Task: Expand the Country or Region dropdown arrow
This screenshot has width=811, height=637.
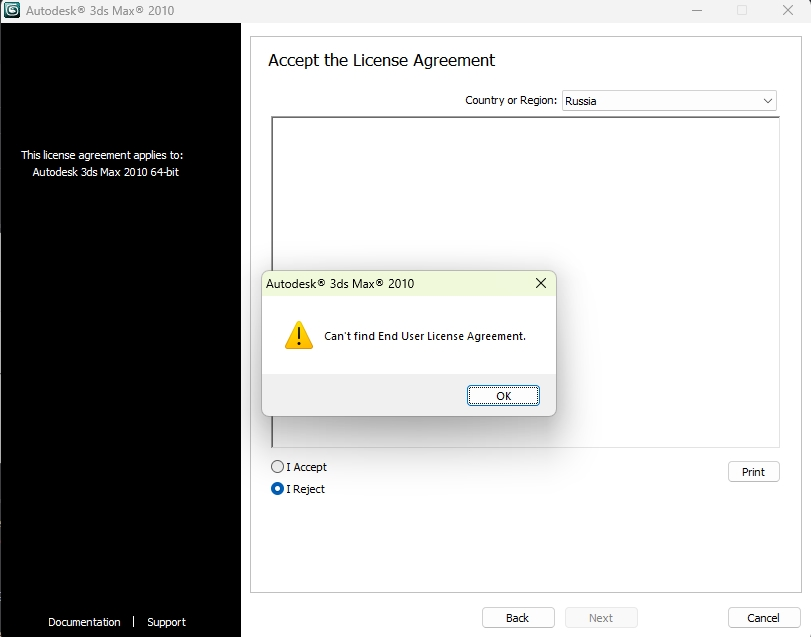Action: point(768,101)
